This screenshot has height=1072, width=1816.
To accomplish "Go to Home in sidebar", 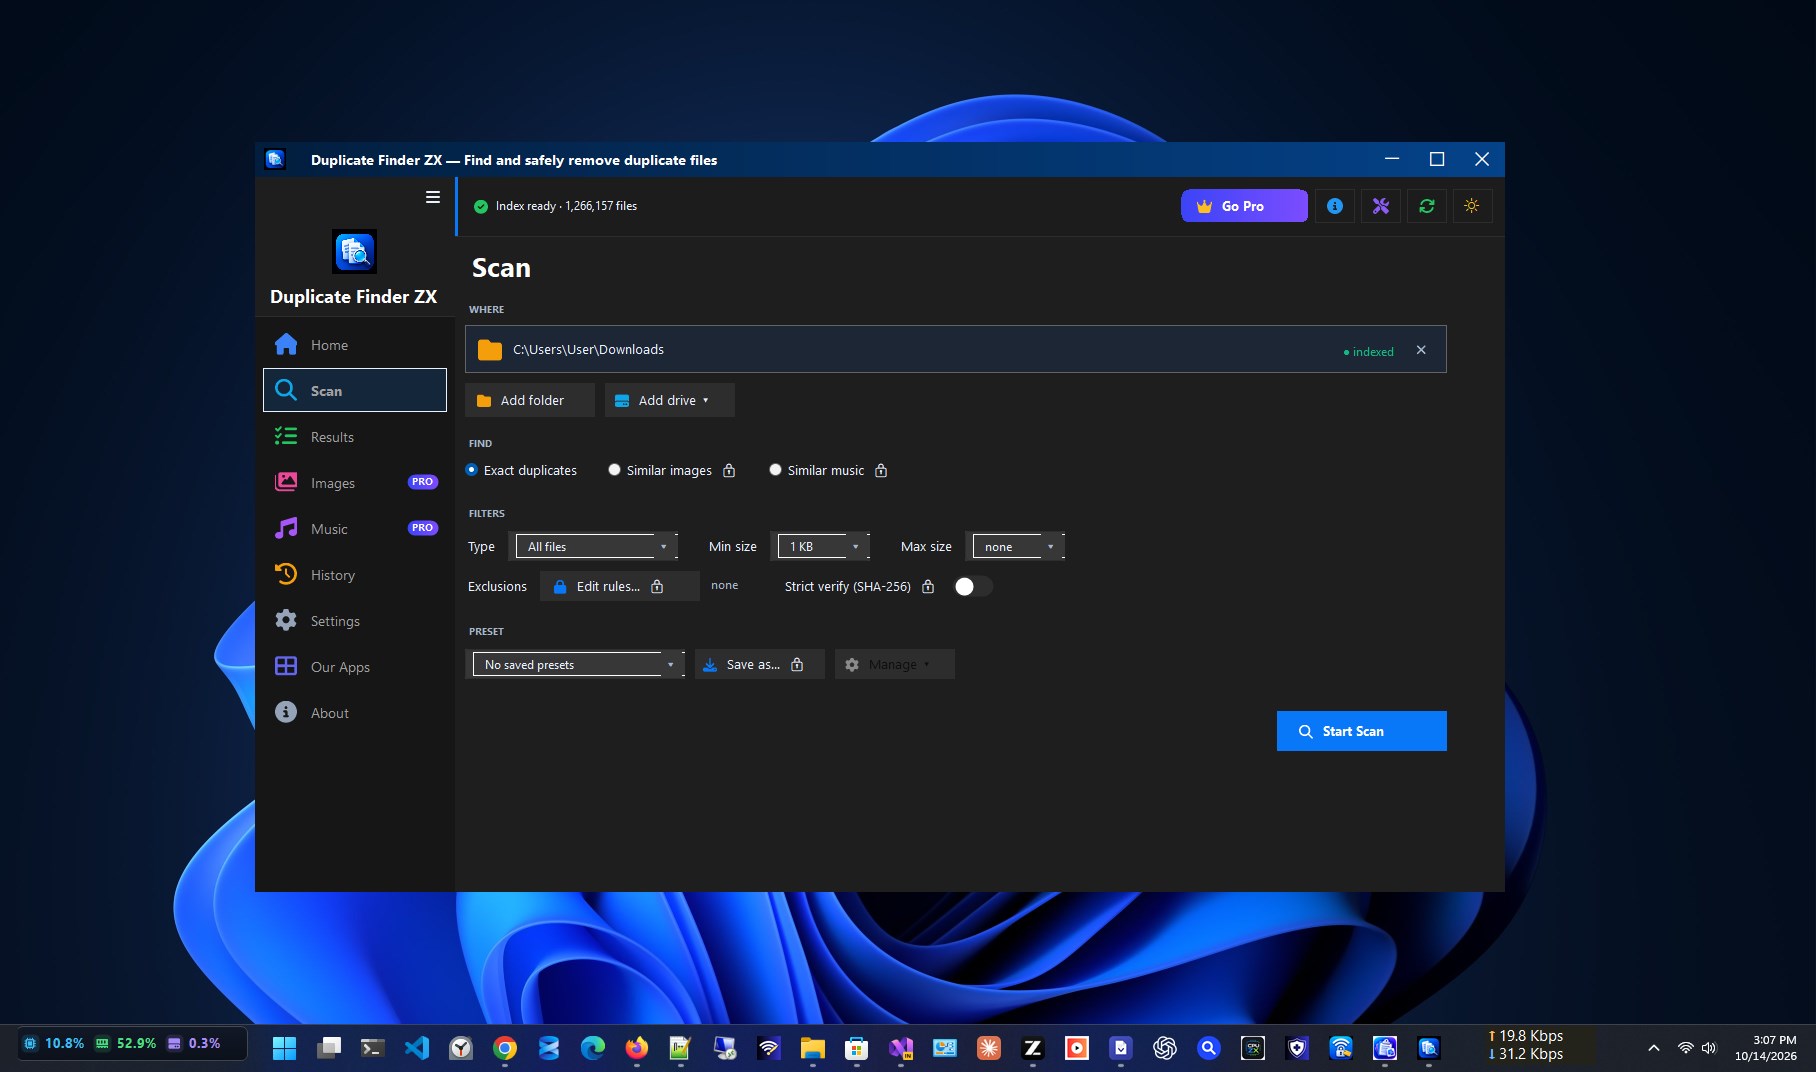I will (355, 345).
